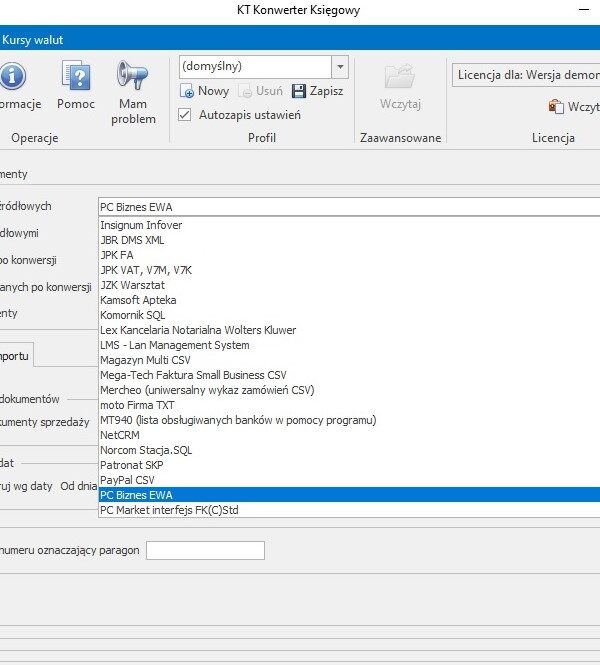
Task: Click the license Wczytaj briefcase icon
Action: pos(556,106)
